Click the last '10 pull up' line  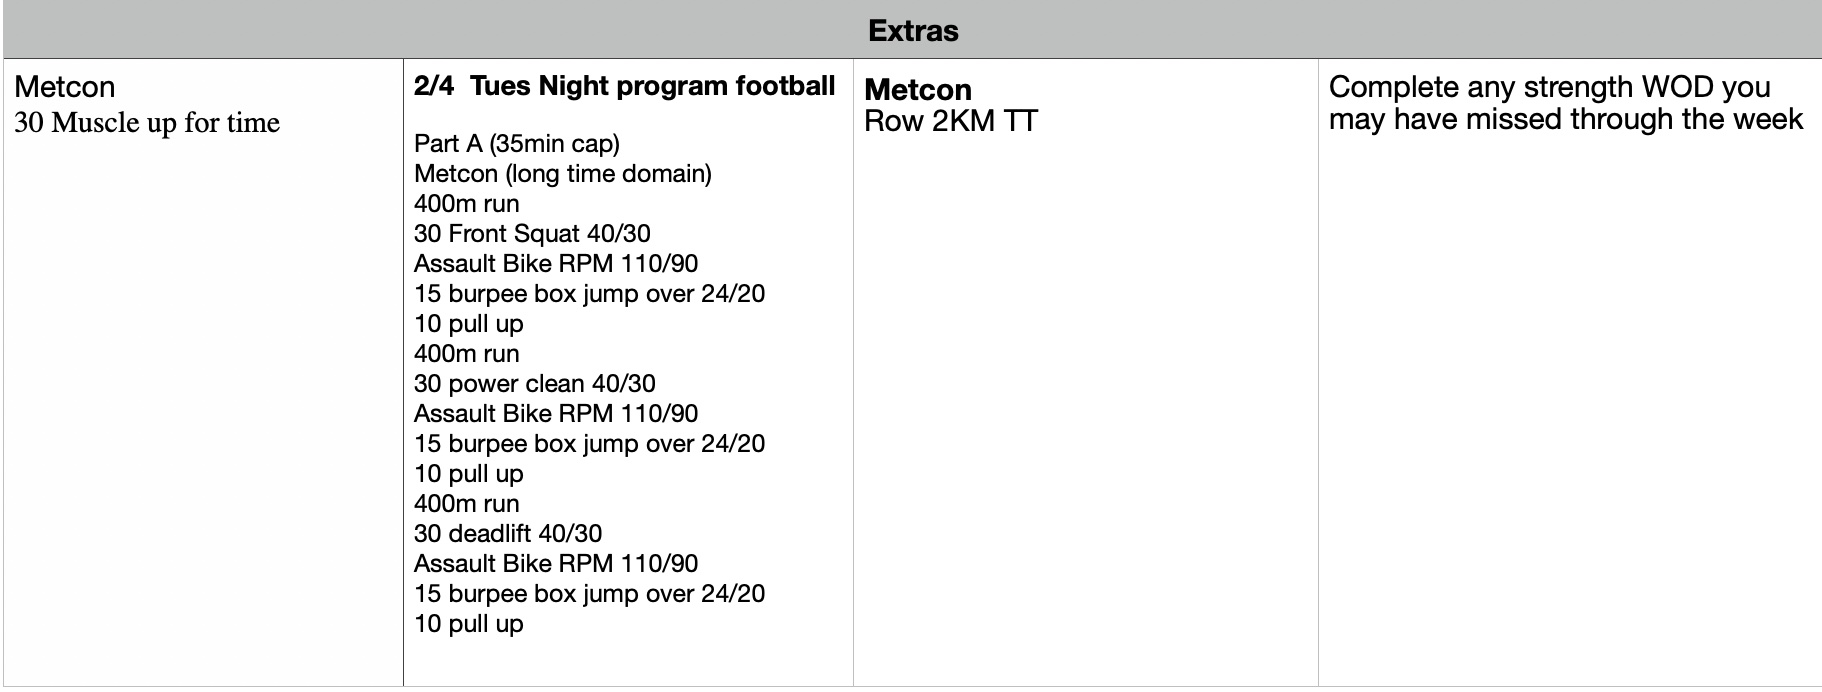tap(468, 624)
